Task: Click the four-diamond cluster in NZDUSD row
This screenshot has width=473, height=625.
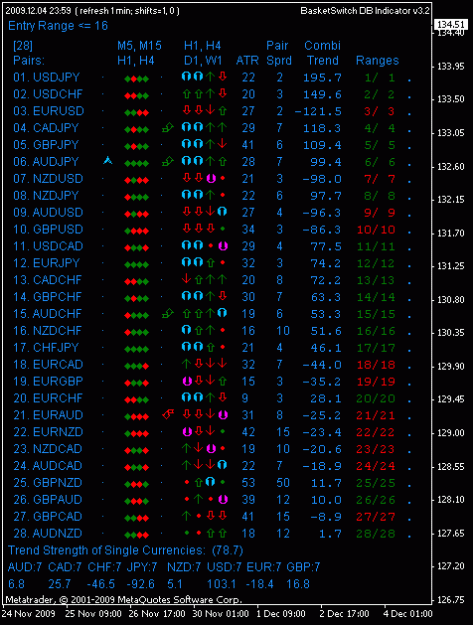Action: 137,181
